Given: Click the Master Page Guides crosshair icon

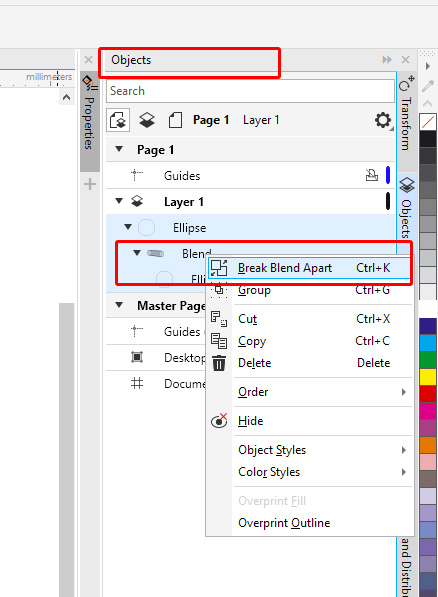Looking at the screenshot, I should [x=137, y=331].
